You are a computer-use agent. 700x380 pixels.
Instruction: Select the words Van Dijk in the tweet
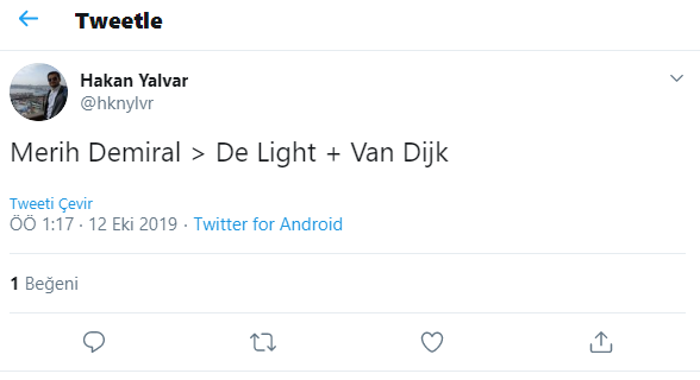399,154
